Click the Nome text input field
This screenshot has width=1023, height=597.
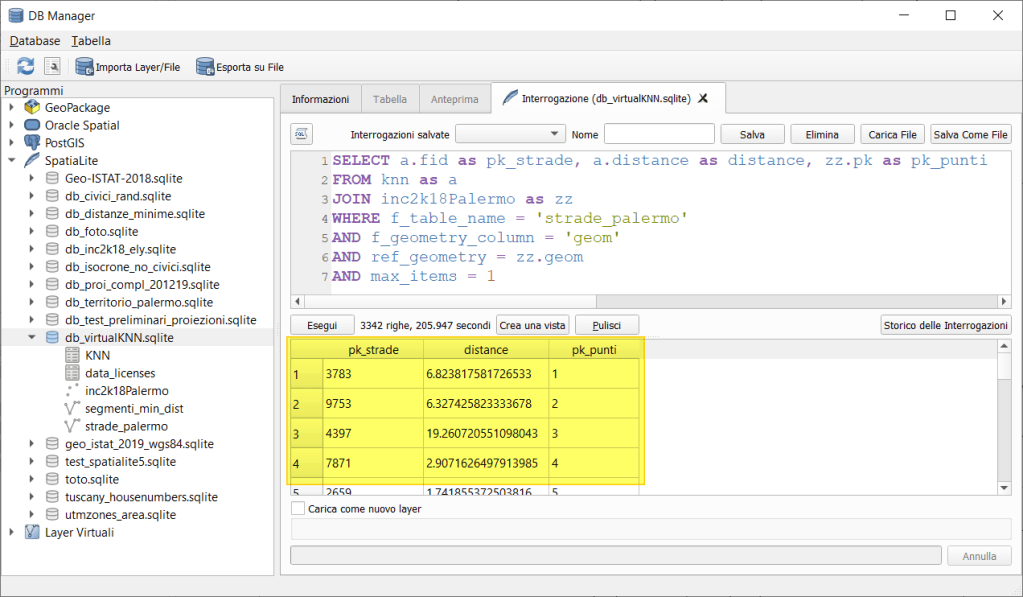659,134
